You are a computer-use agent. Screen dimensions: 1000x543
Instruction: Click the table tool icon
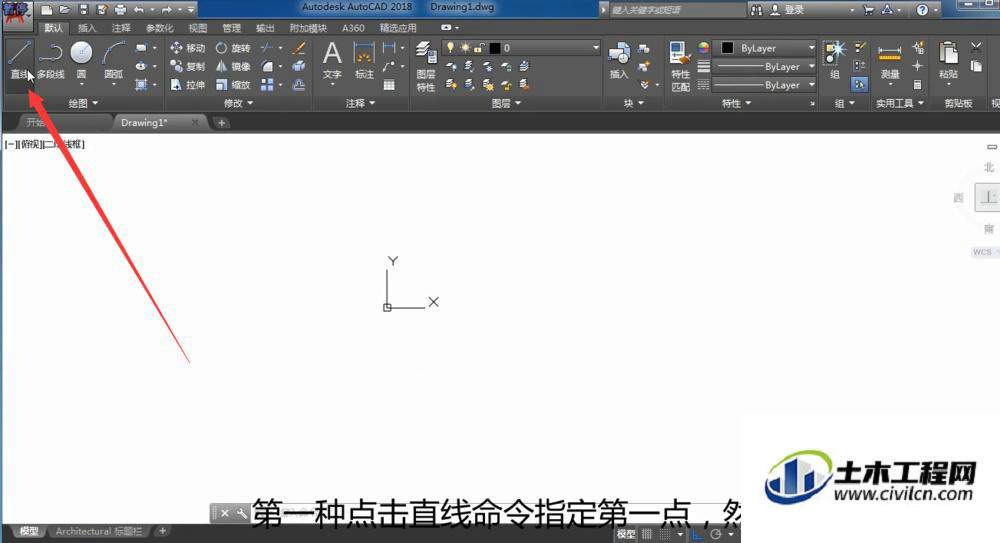tap(389, 85)
